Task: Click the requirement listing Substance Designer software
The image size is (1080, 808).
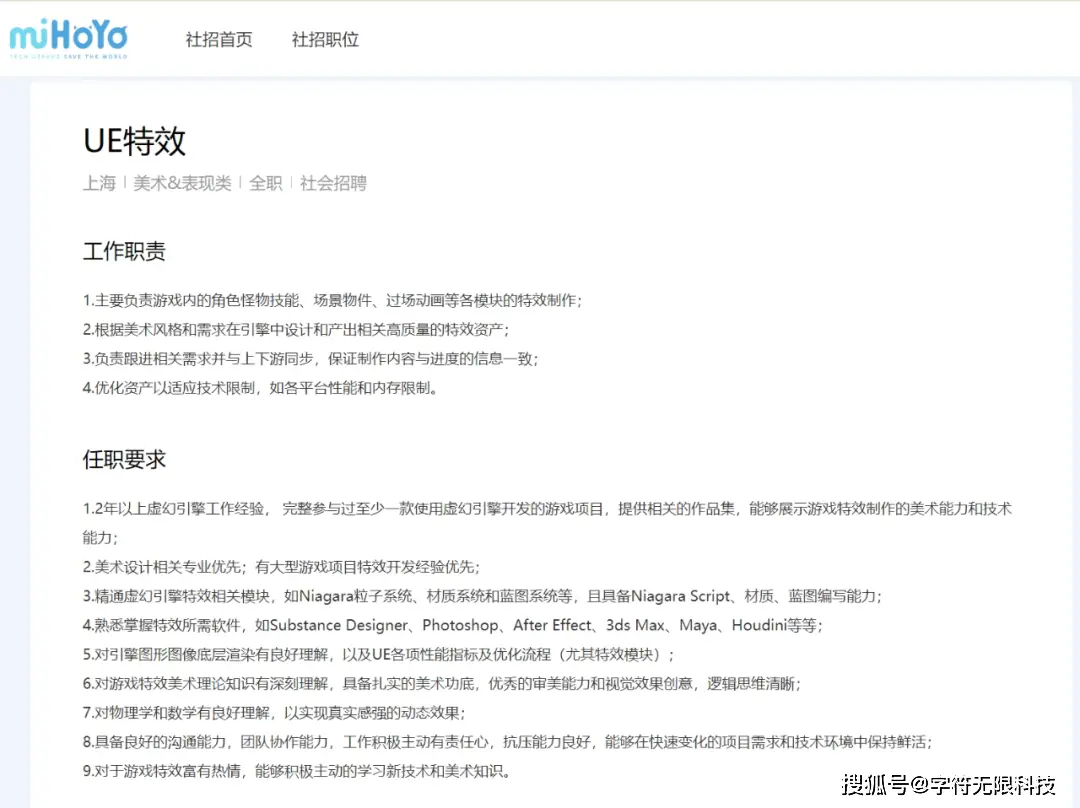Action: click(x=452, y=626)
